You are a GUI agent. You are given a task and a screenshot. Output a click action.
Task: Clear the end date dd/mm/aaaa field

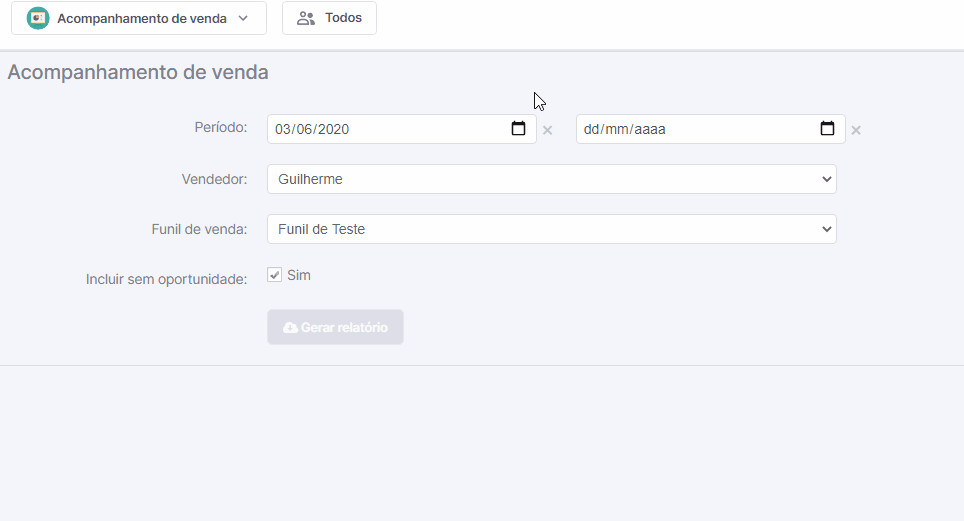click(856, 130)
